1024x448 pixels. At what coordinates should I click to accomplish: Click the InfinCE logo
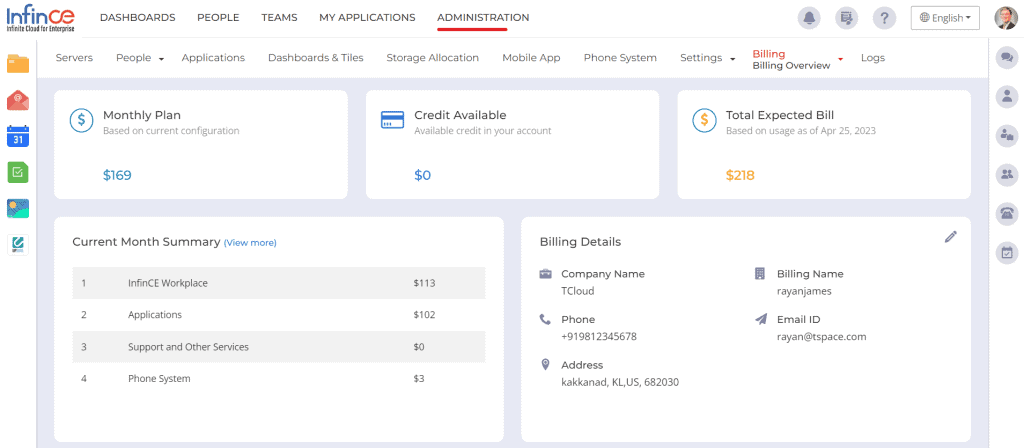(40, 20)
